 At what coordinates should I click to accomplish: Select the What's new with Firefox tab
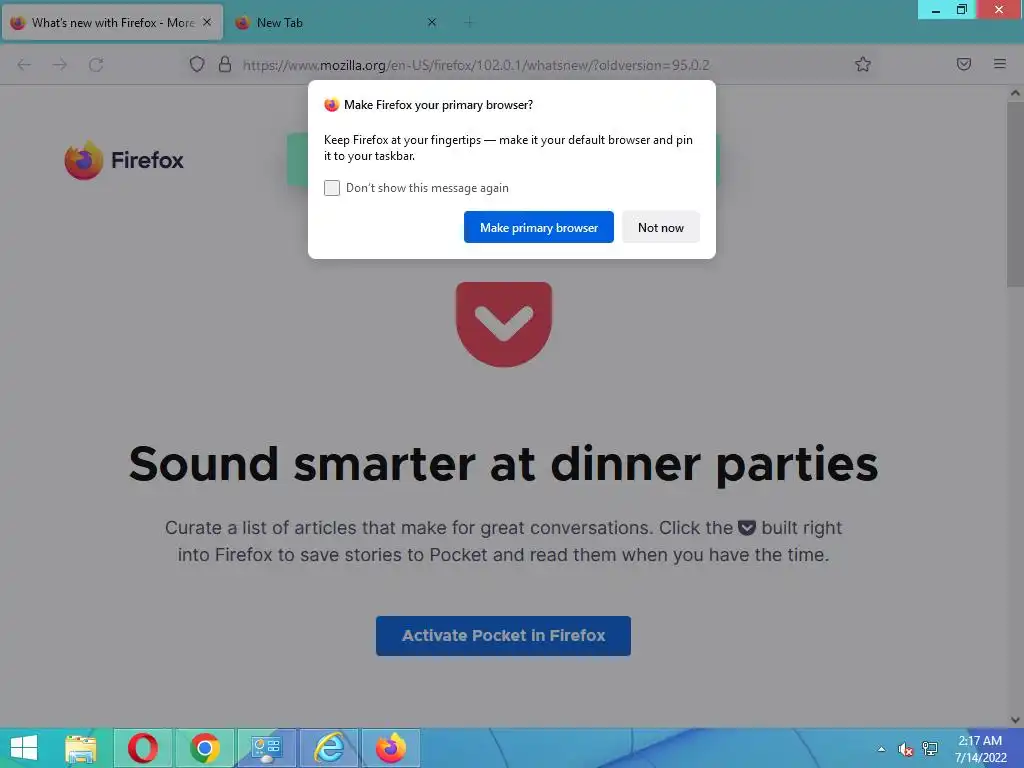112,22
